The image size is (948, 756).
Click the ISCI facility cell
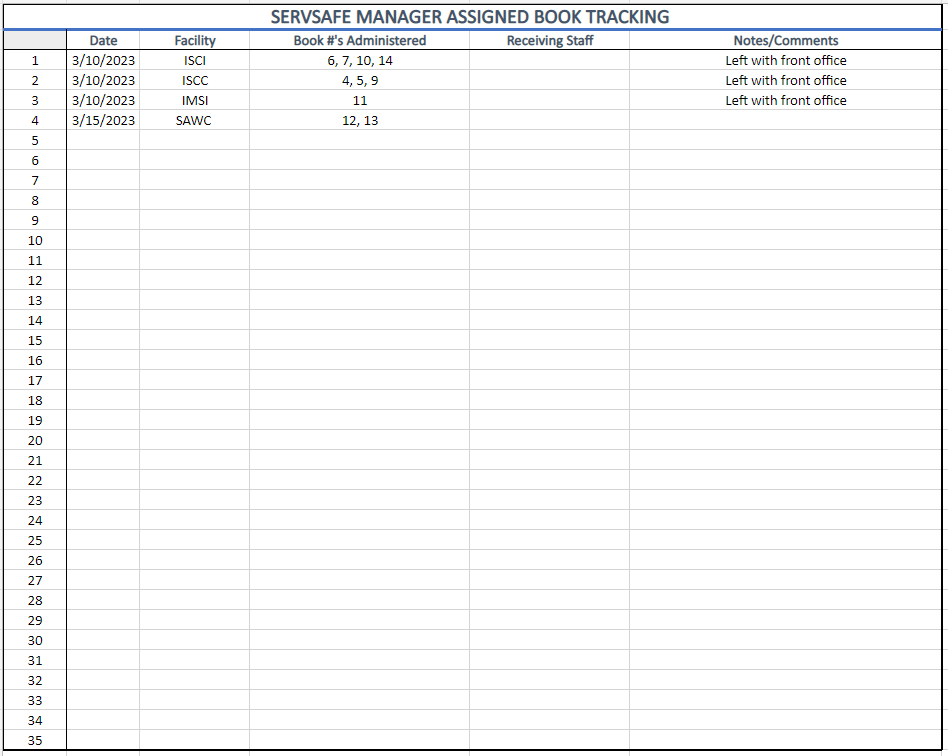[x=195, y=61]
